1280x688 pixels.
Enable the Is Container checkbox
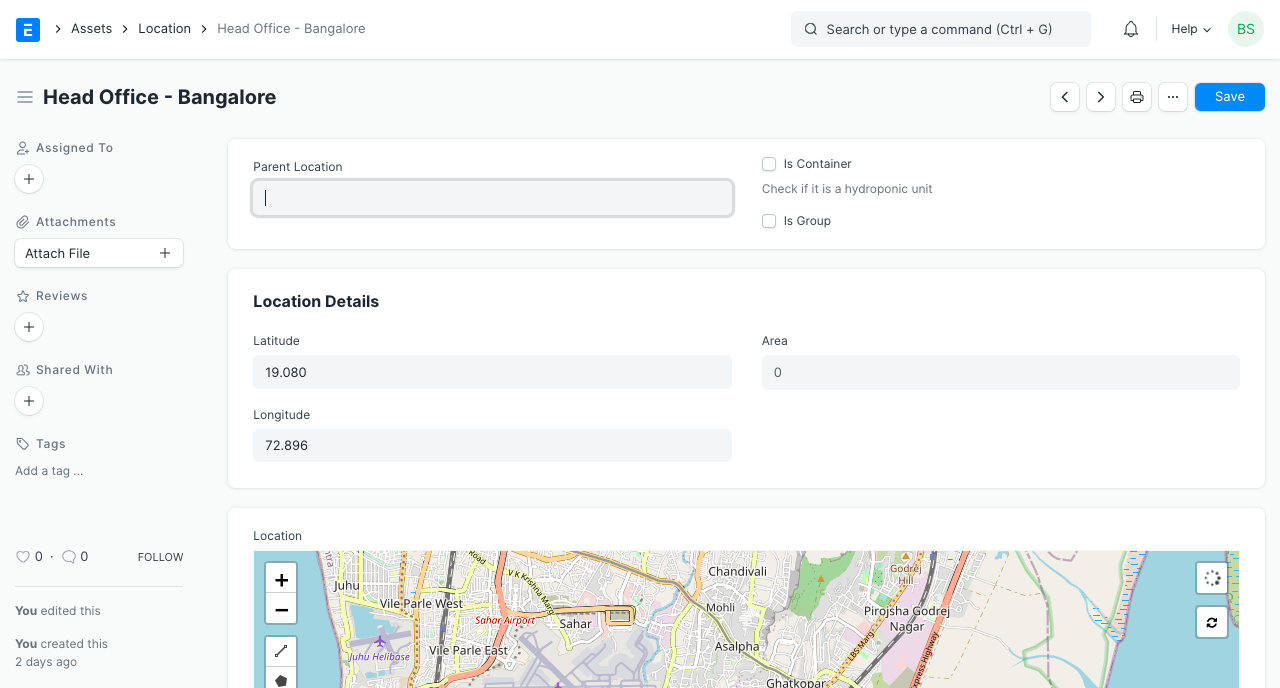coord(769,164)
